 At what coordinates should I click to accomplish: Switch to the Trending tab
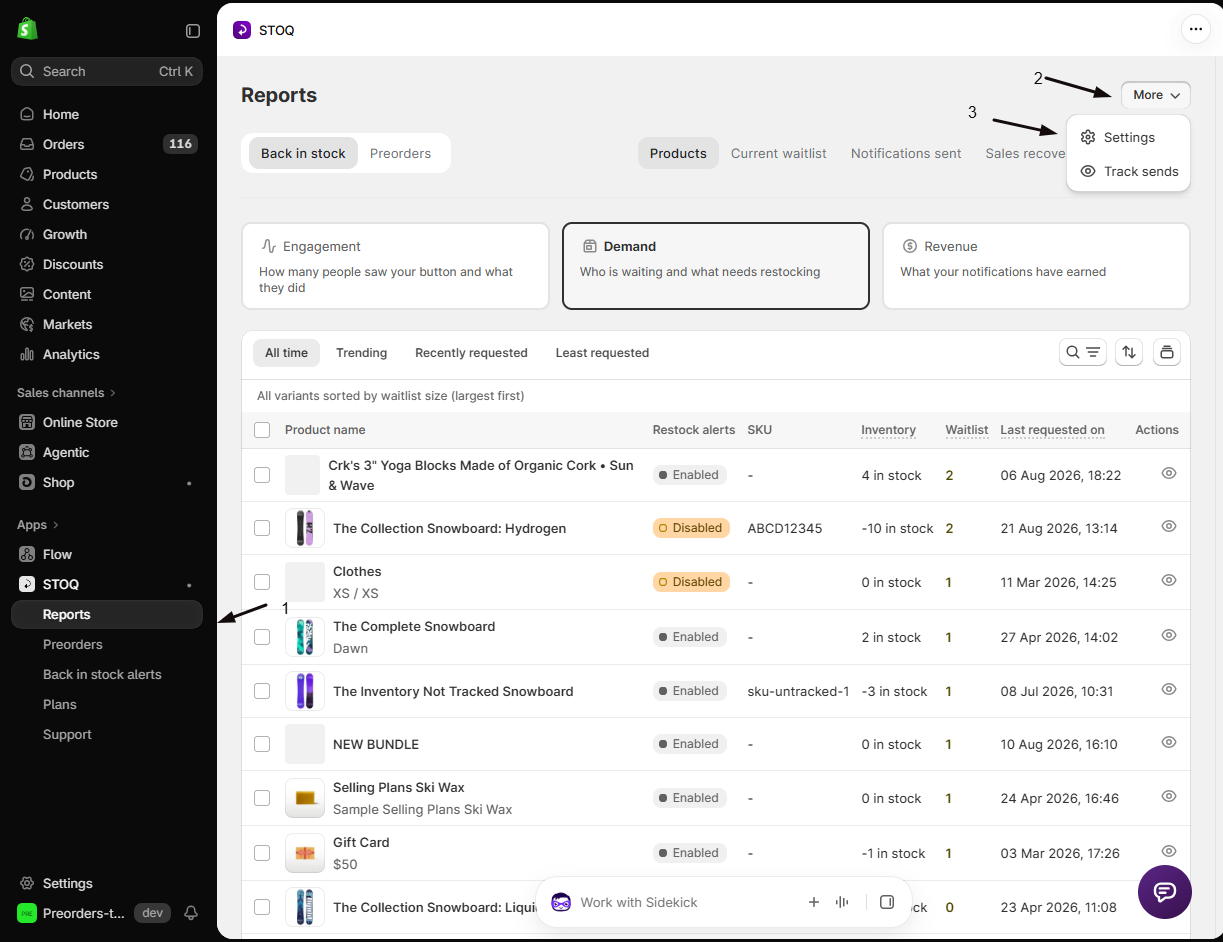(x=361, y=353)
